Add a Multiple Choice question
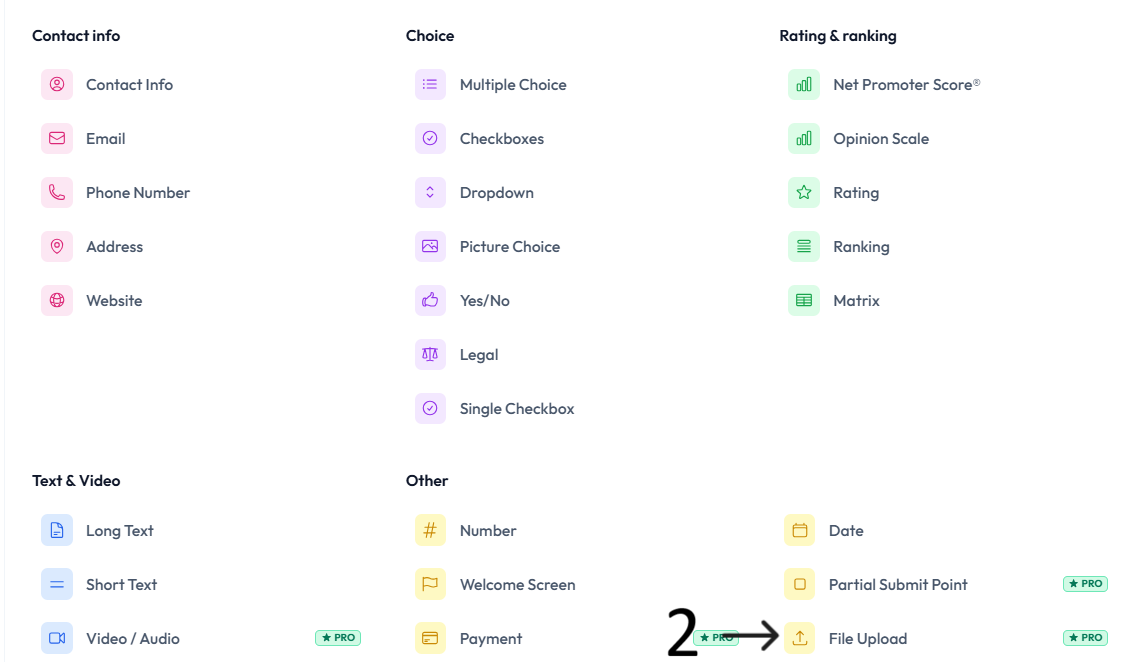 513,85
